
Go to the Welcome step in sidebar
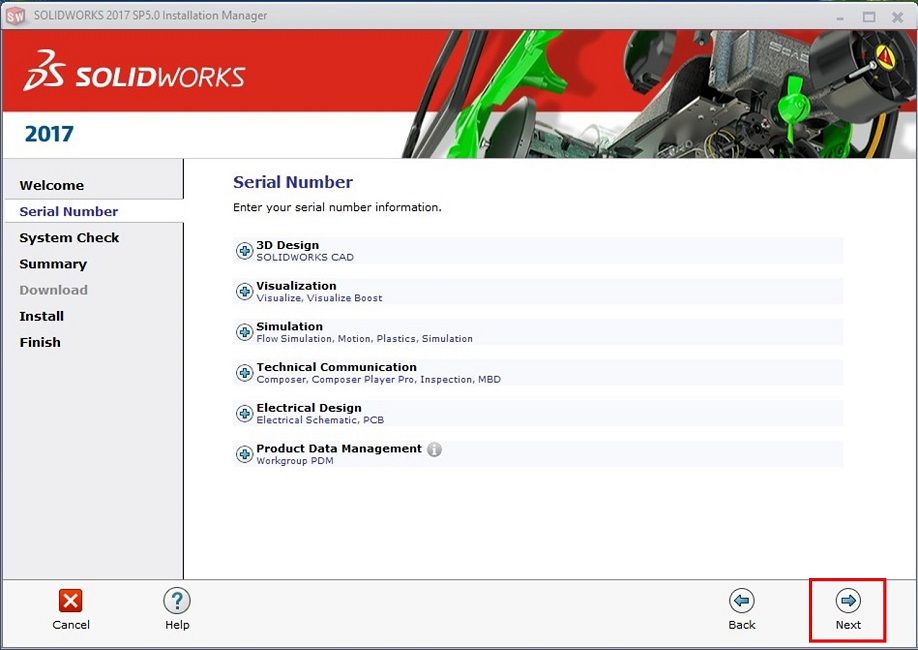click(52, 185)
